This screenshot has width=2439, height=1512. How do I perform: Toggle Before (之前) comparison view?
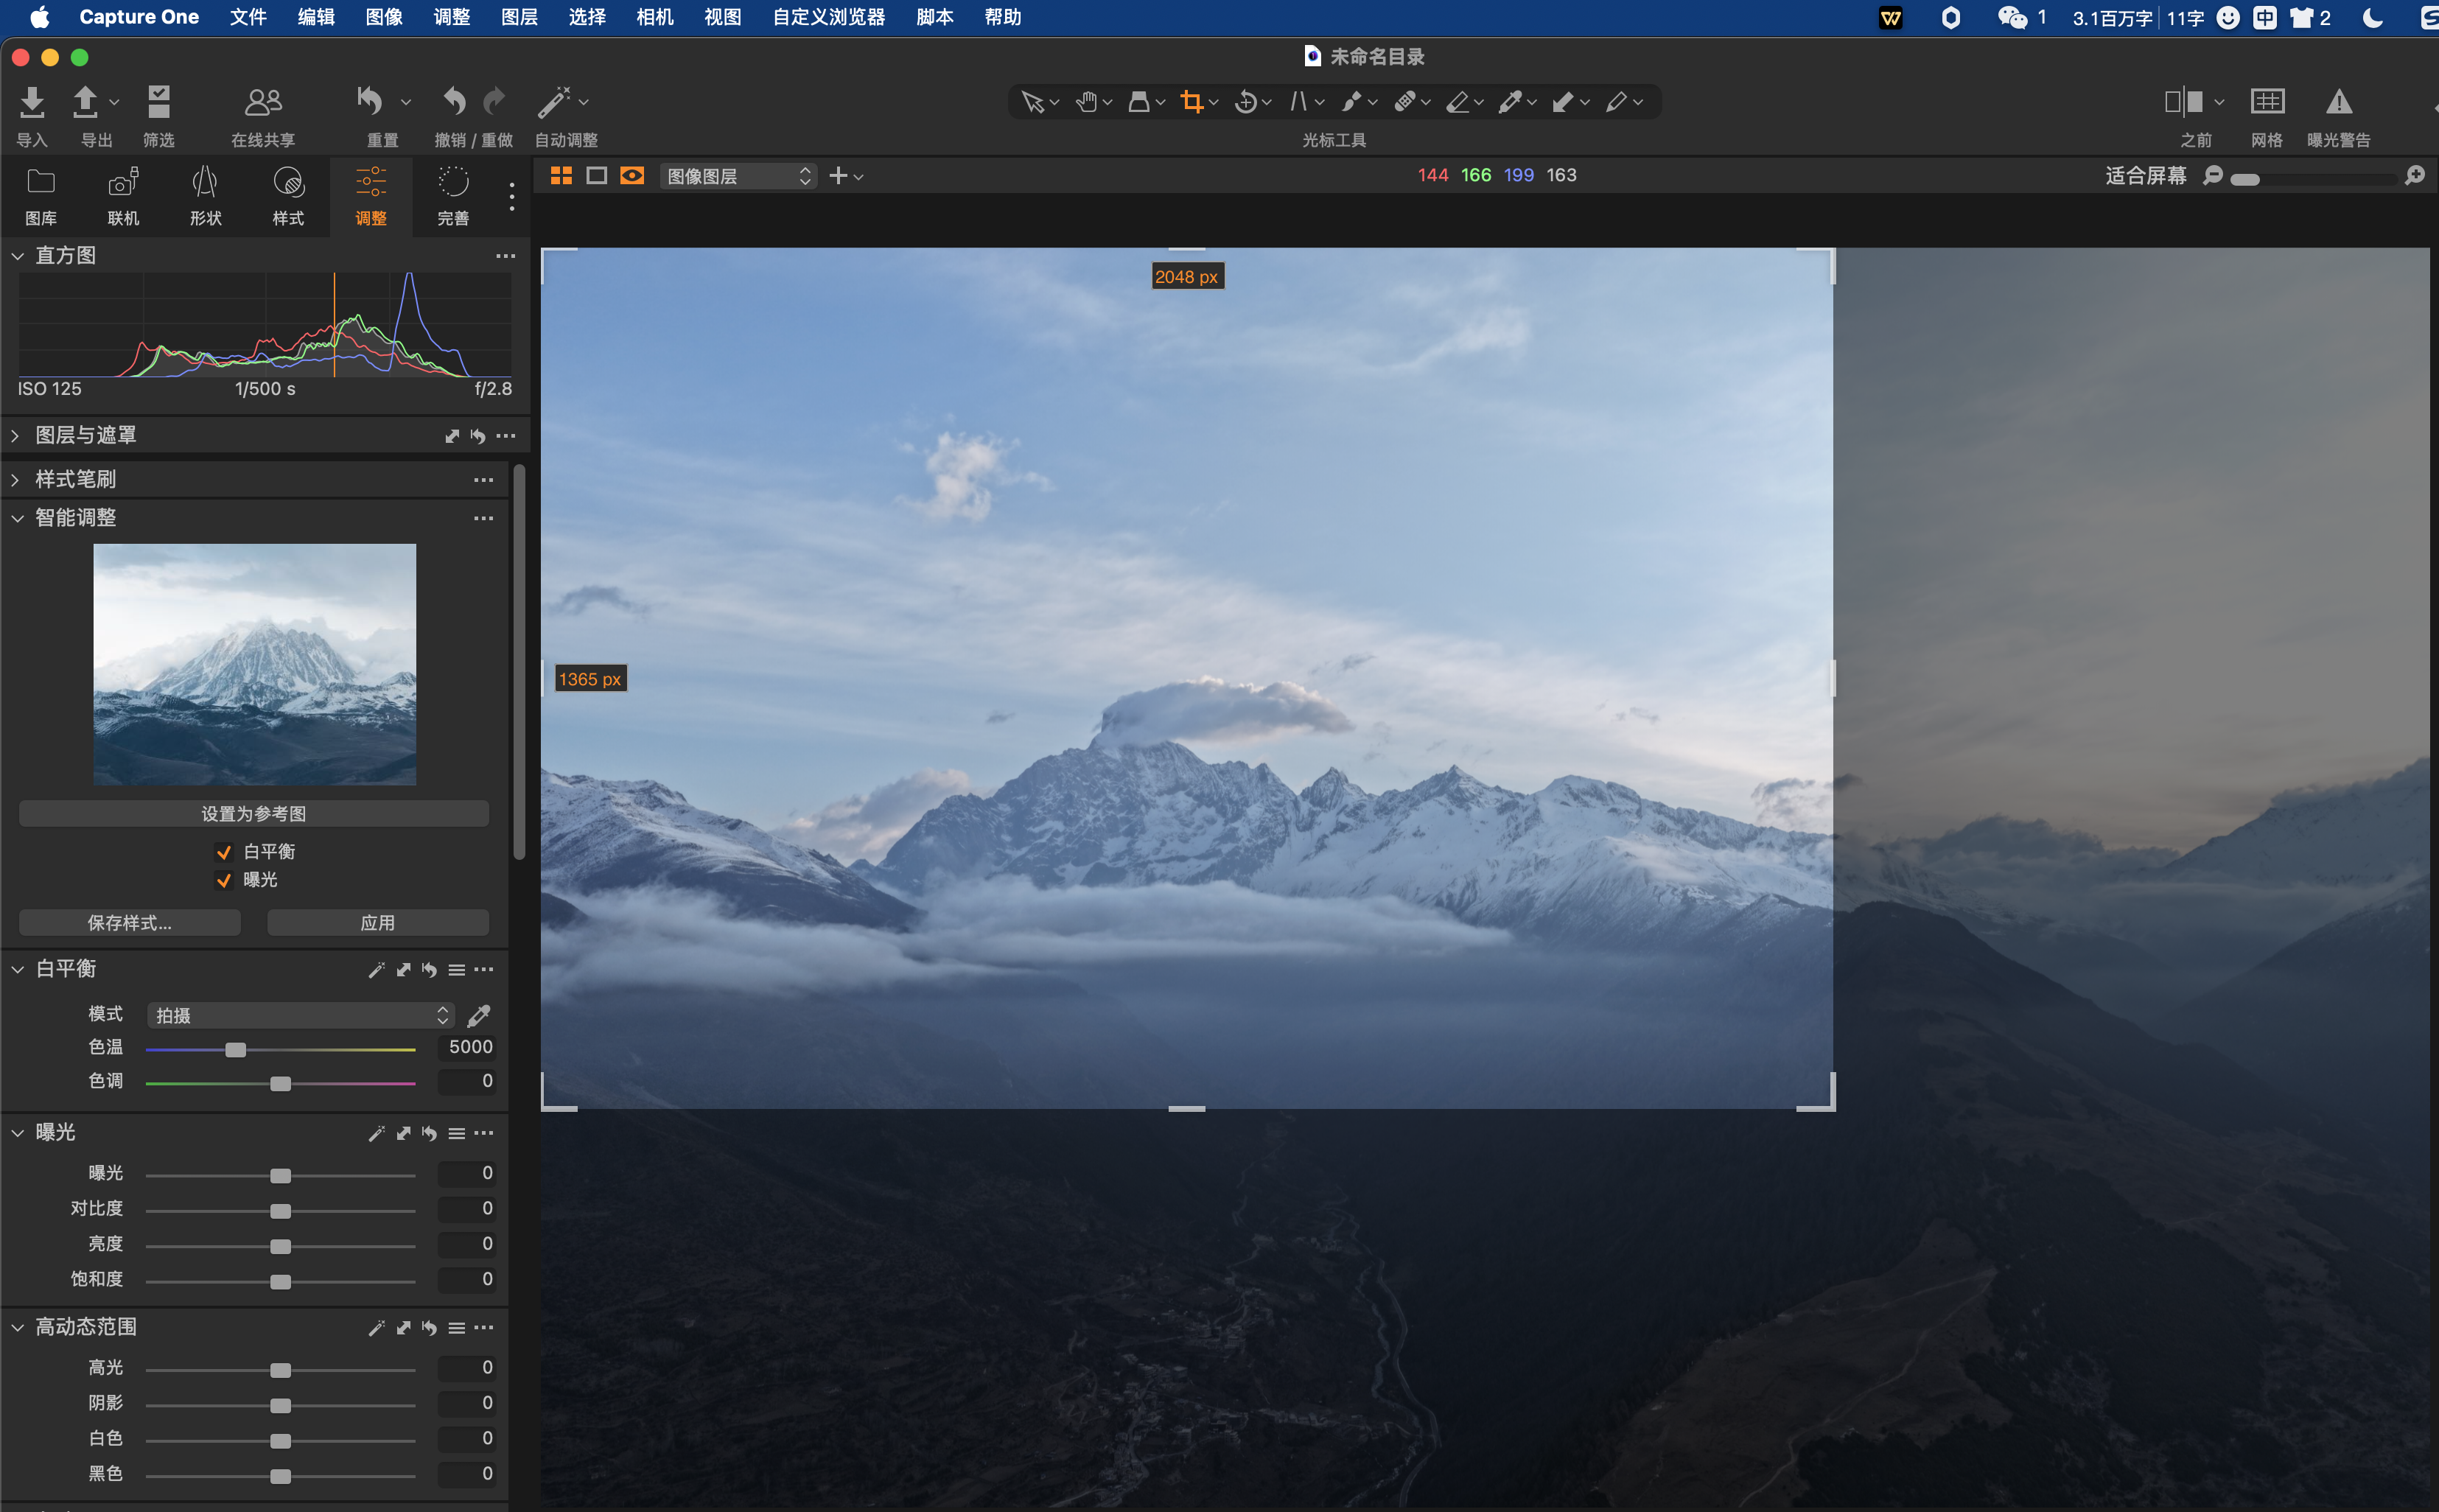(2184, 101)
